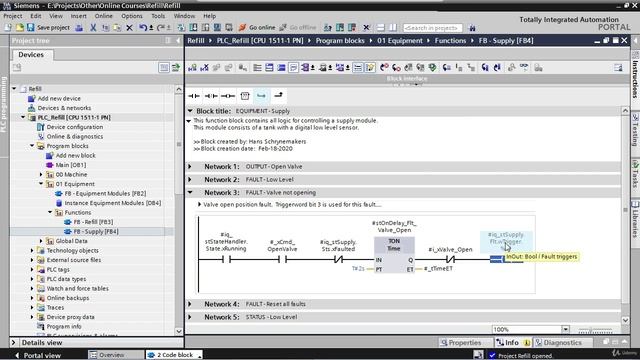Click the New project icon
The image size is (640, 360).
(x=8, y=27)
